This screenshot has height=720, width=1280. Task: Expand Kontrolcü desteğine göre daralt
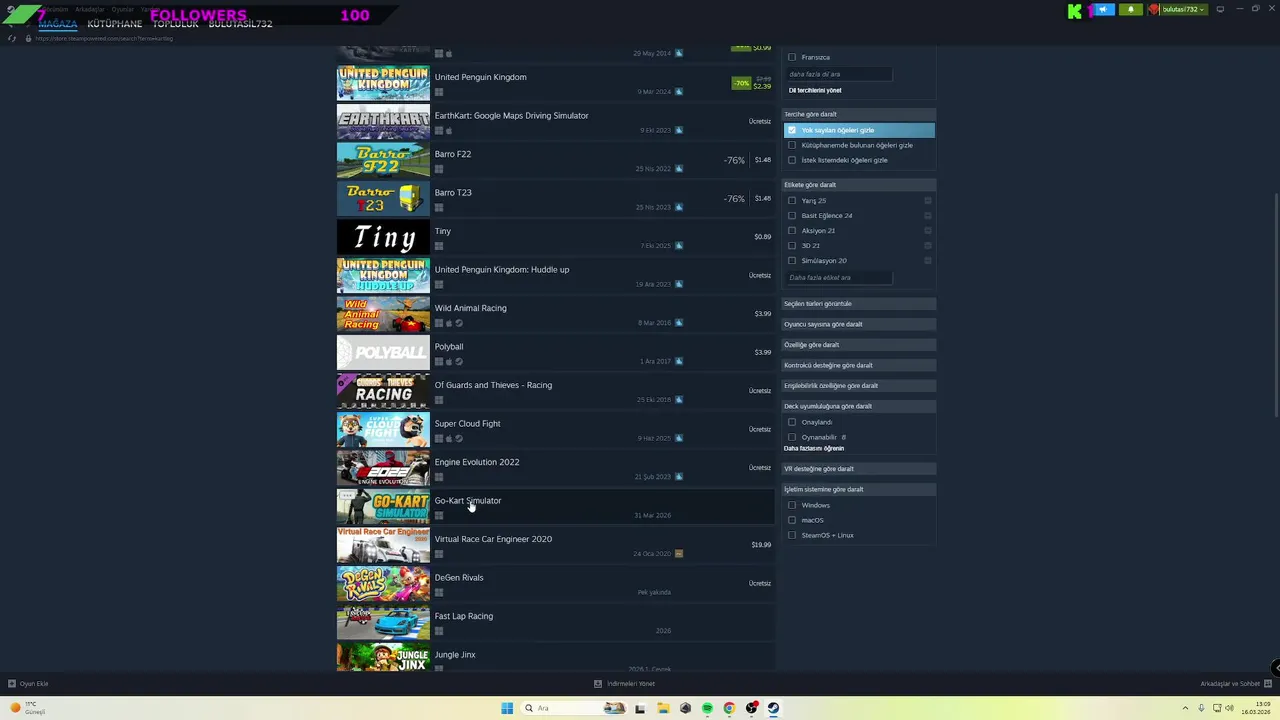click(859, 366)
